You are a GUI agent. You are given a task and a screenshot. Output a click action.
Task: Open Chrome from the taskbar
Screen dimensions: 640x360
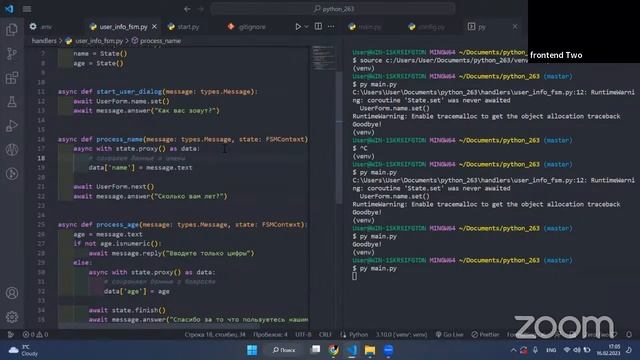click(334, 350)
